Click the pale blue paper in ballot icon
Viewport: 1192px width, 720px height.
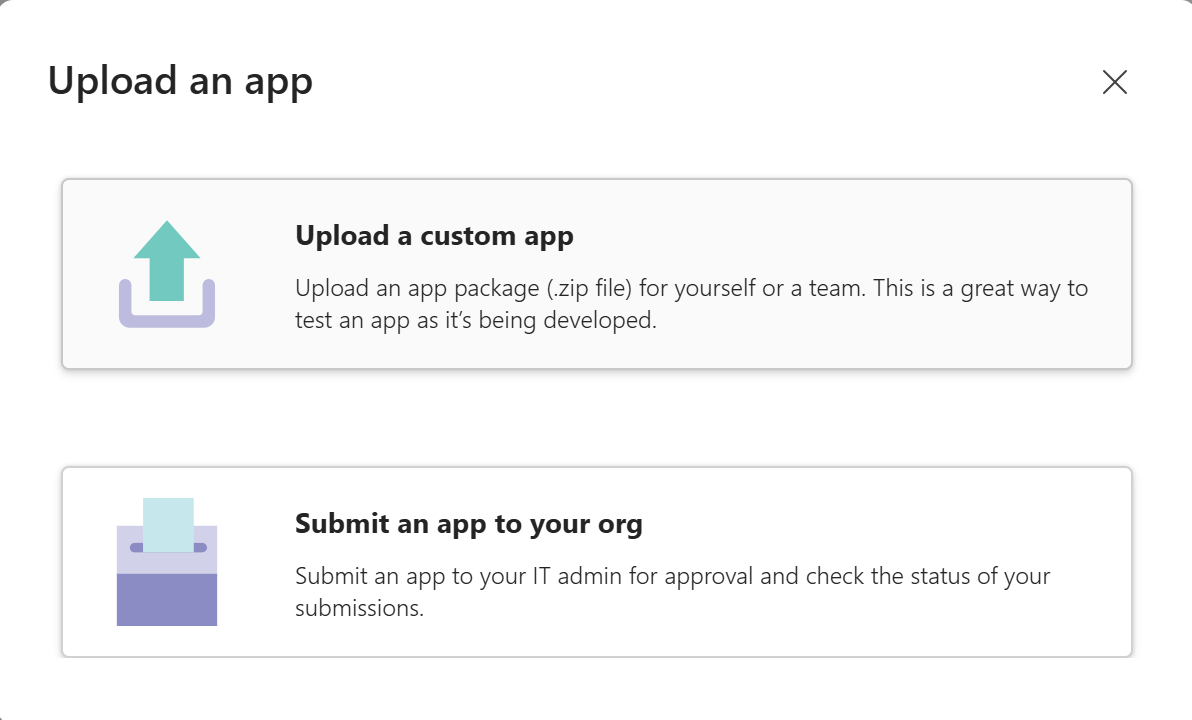point(168,520)
